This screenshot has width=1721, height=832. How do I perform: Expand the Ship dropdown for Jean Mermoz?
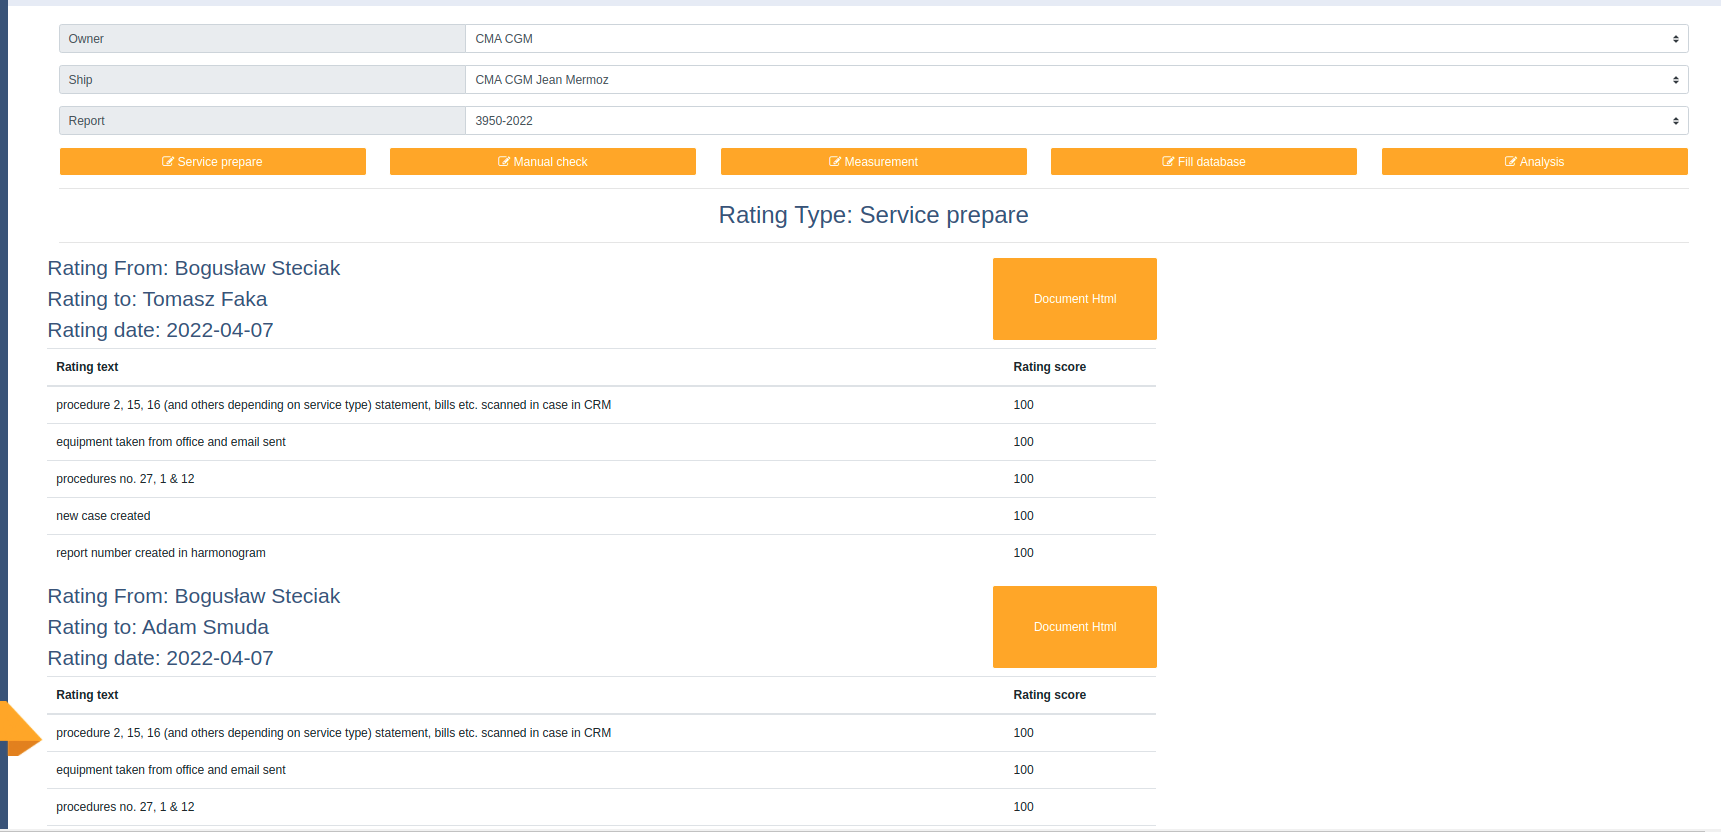(1076, 80)
